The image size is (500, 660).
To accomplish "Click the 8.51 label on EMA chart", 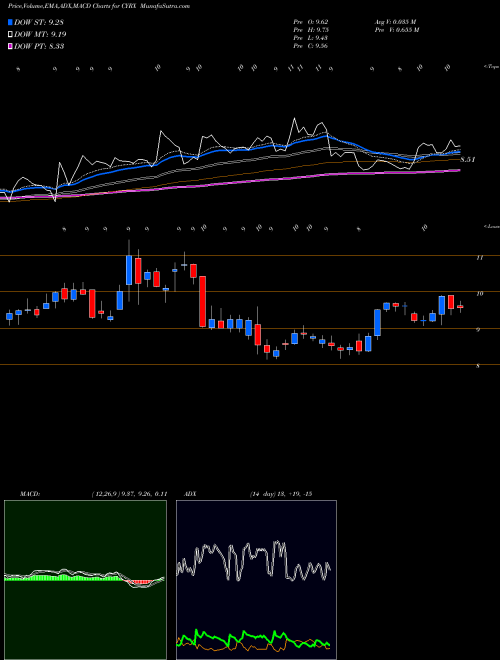I will 468,160.
